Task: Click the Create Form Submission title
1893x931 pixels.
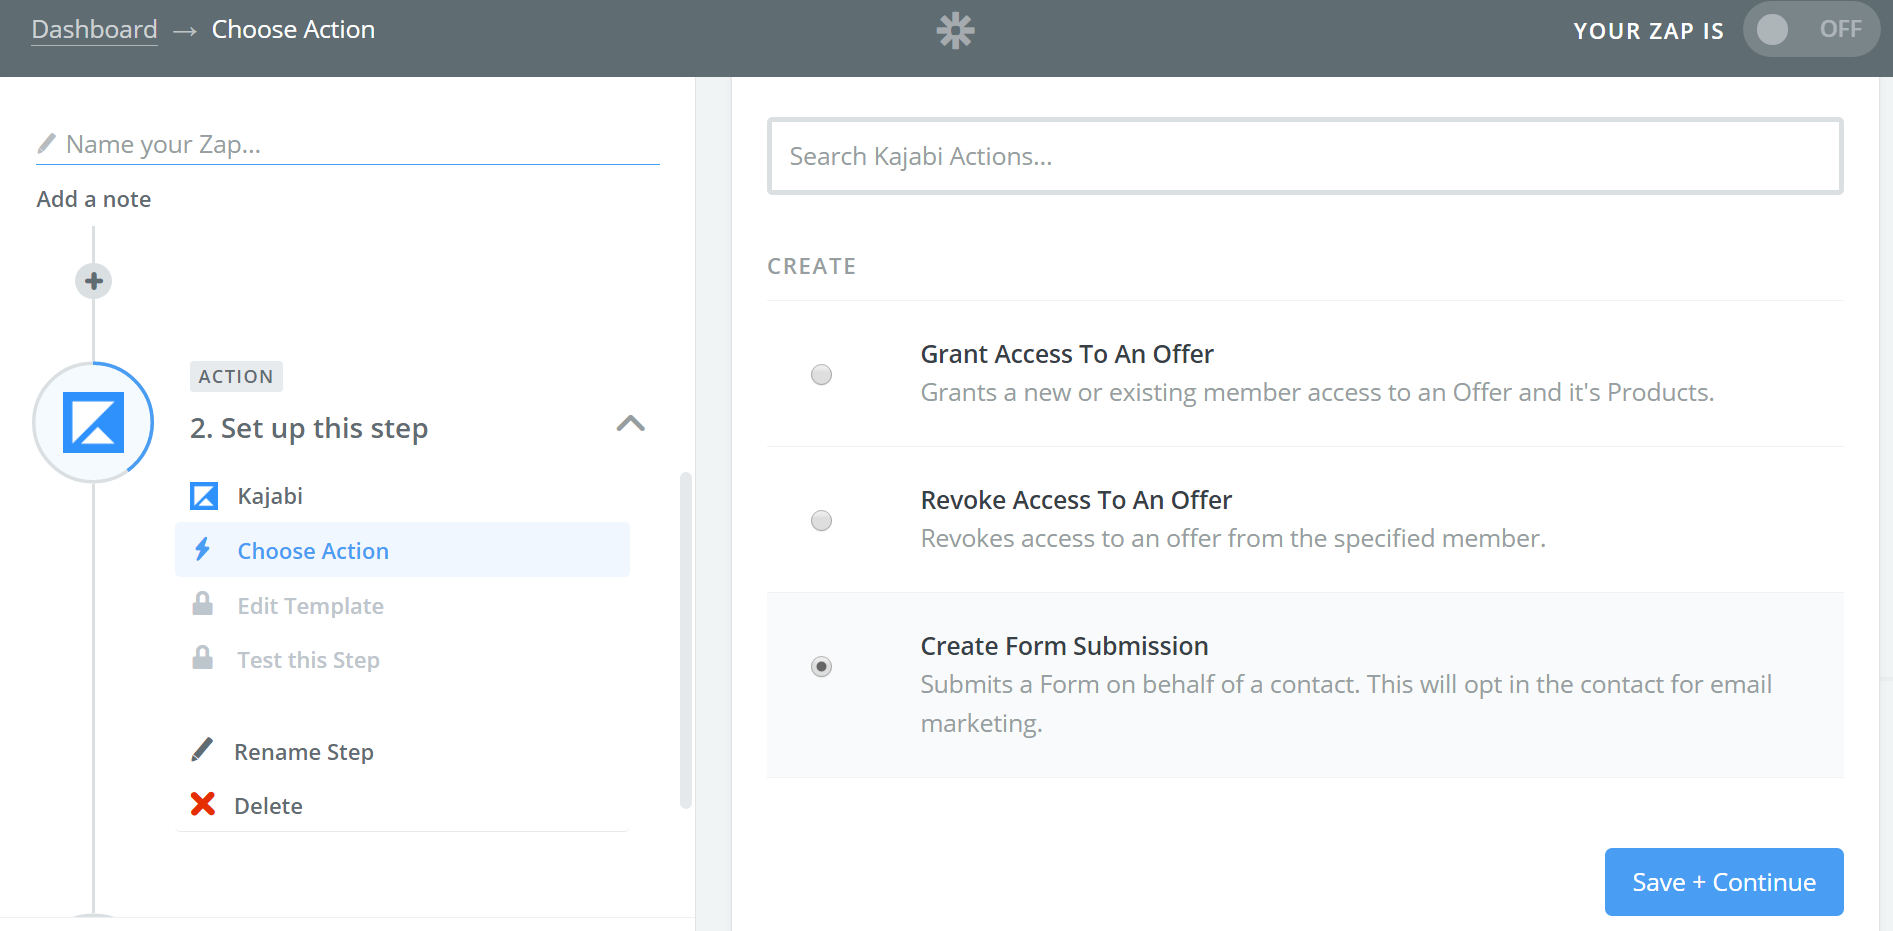Action: [1064, 646]
